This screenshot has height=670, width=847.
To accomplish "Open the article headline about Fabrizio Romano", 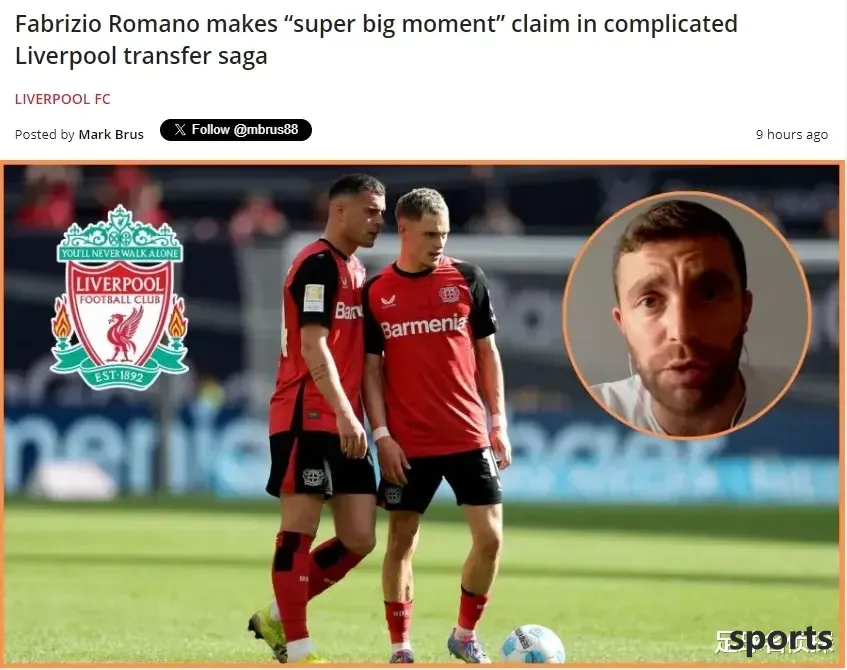I will [x=376, y=39].
